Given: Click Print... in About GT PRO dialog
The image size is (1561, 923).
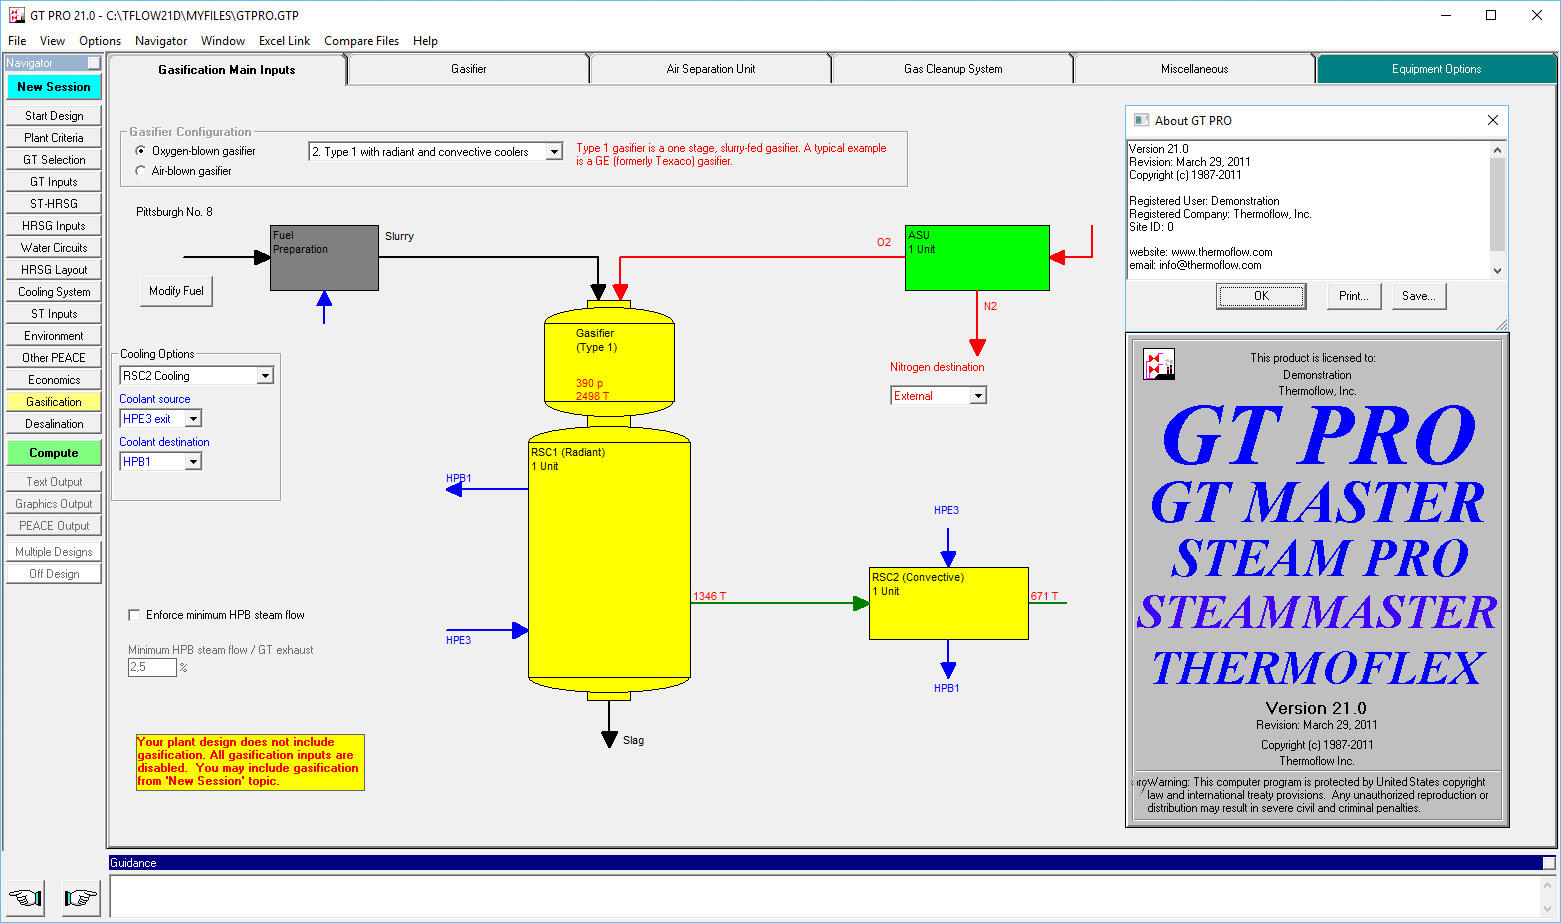Looking at the screenshot, I should tap(1354, 296).
